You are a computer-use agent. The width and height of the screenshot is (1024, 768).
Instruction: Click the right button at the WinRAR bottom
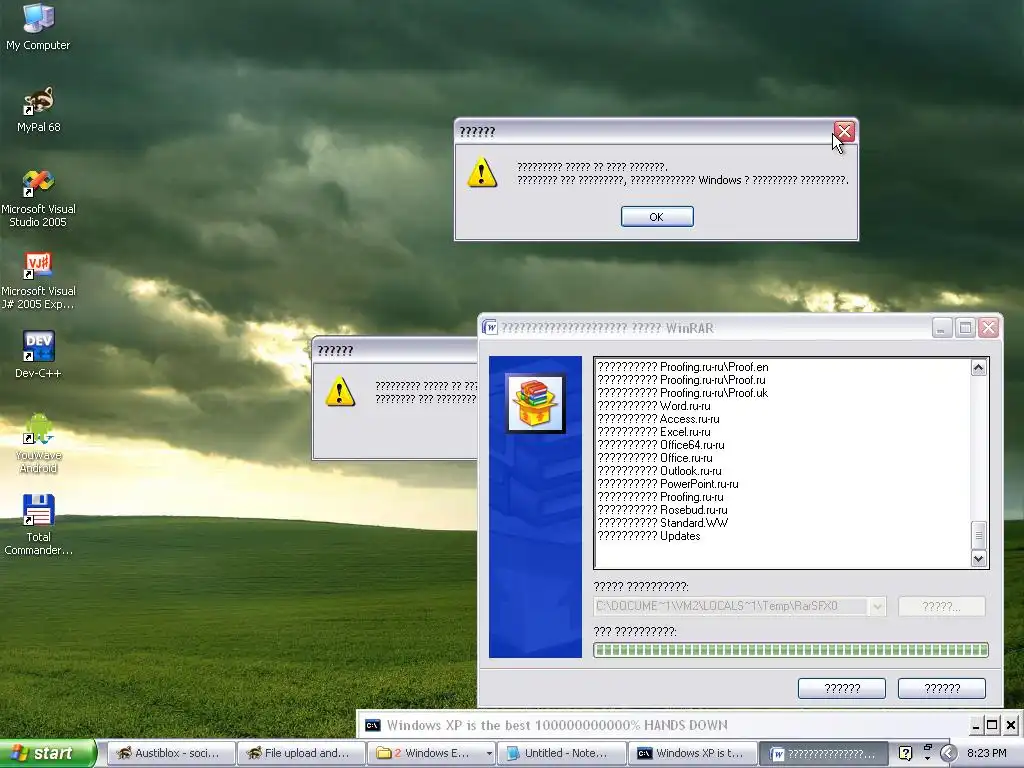[x=942, y=688]
